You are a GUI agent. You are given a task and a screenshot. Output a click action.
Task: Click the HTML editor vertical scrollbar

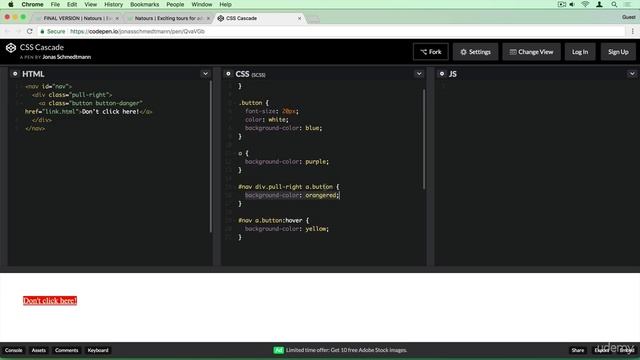click(x=211, y=157)
